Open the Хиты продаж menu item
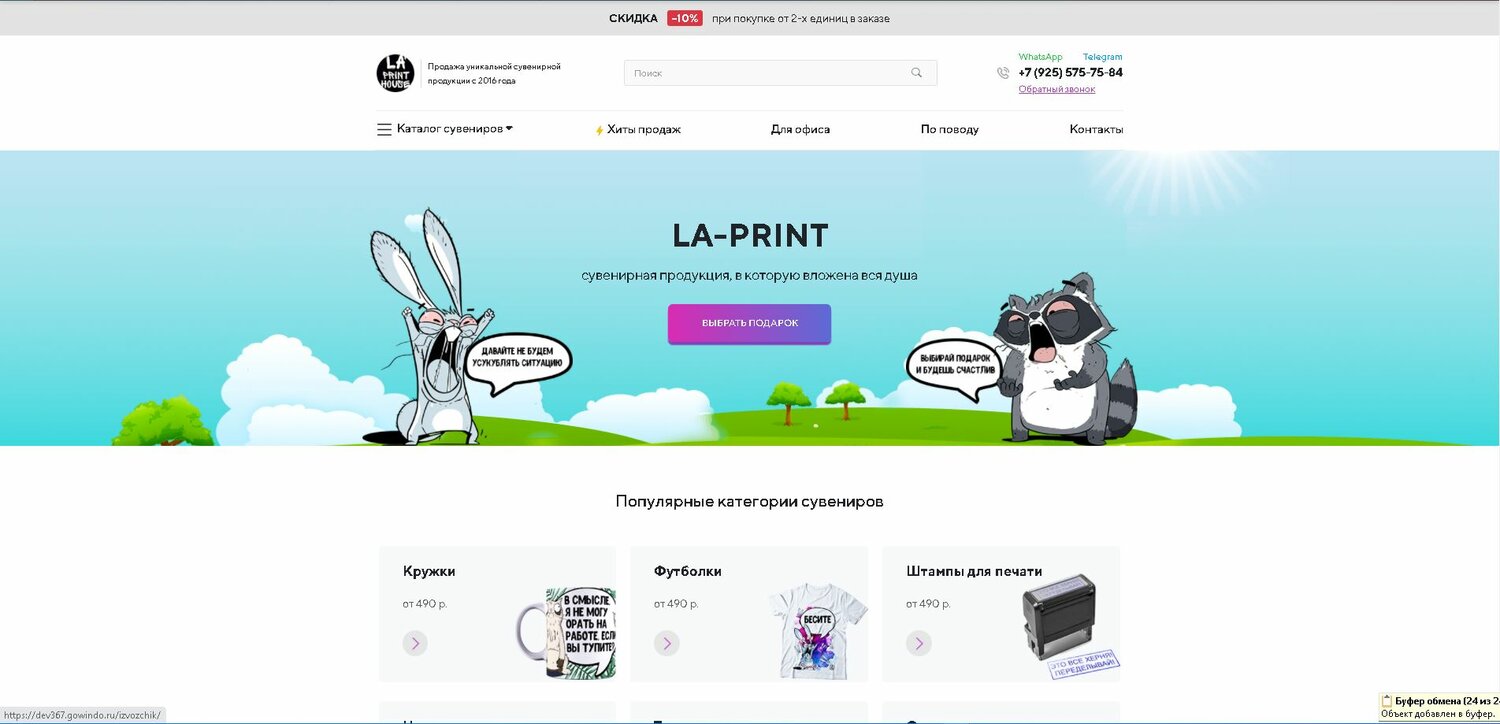 point(644,130)
